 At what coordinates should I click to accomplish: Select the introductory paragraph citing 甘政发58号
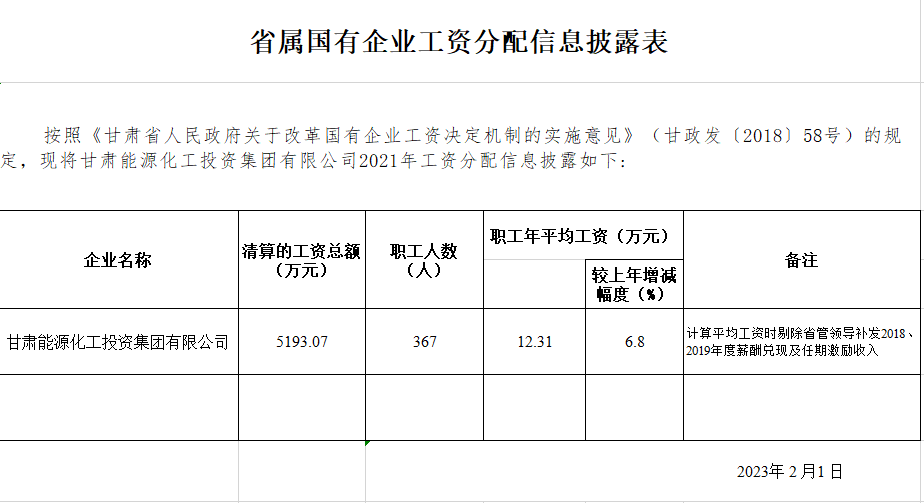coord(460,147)
